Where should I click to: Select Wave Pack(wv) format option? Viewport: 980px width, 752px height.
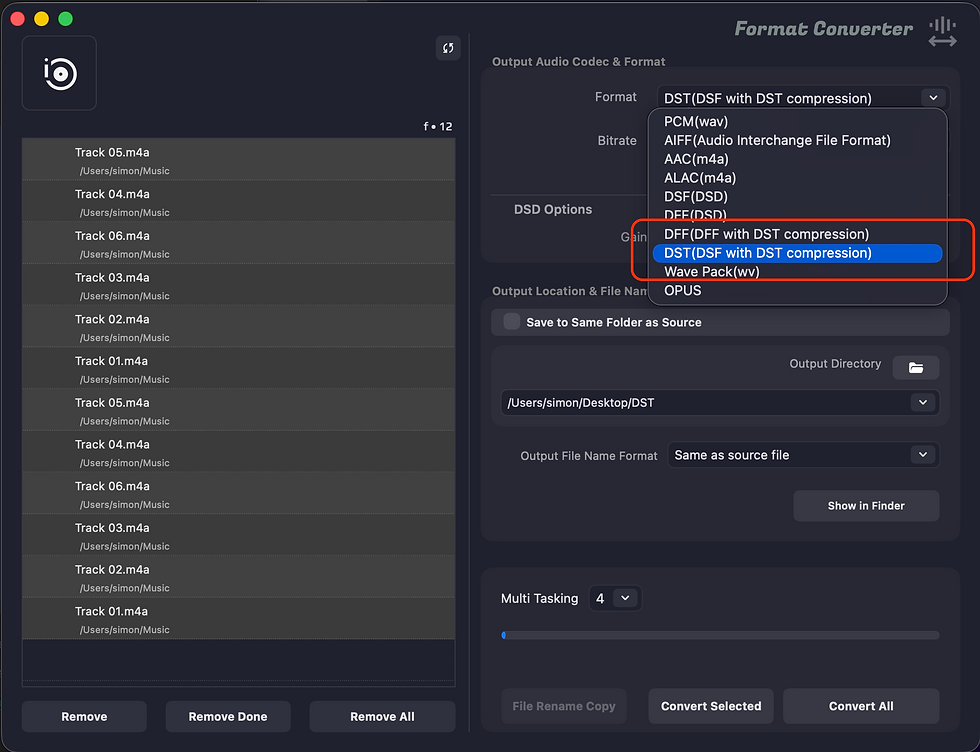(x=797, y=271)
